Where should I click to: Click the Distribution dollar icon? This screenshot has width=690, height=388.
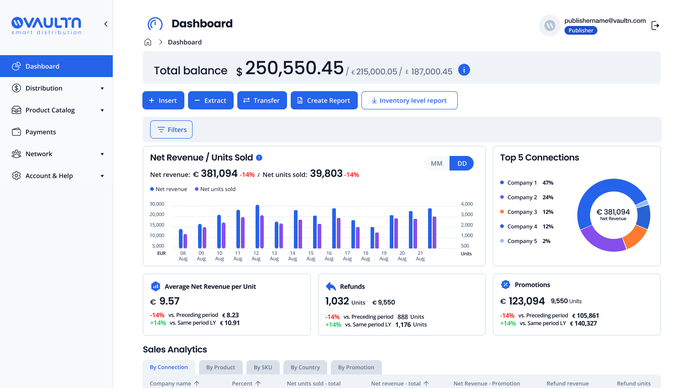point(16,88)
